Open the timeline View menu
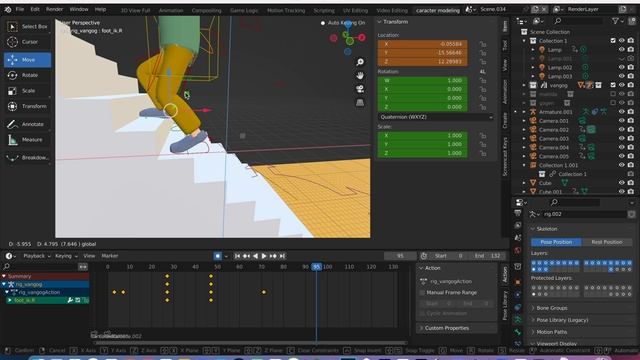 (89, 256)
